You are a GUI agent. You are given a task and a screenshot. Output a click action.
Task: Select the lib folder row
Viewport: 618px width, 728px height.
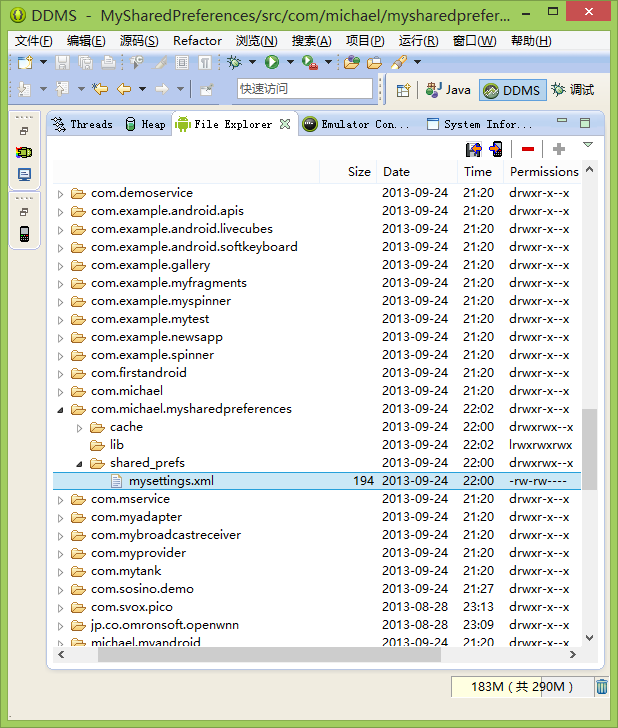click(317, 445)
